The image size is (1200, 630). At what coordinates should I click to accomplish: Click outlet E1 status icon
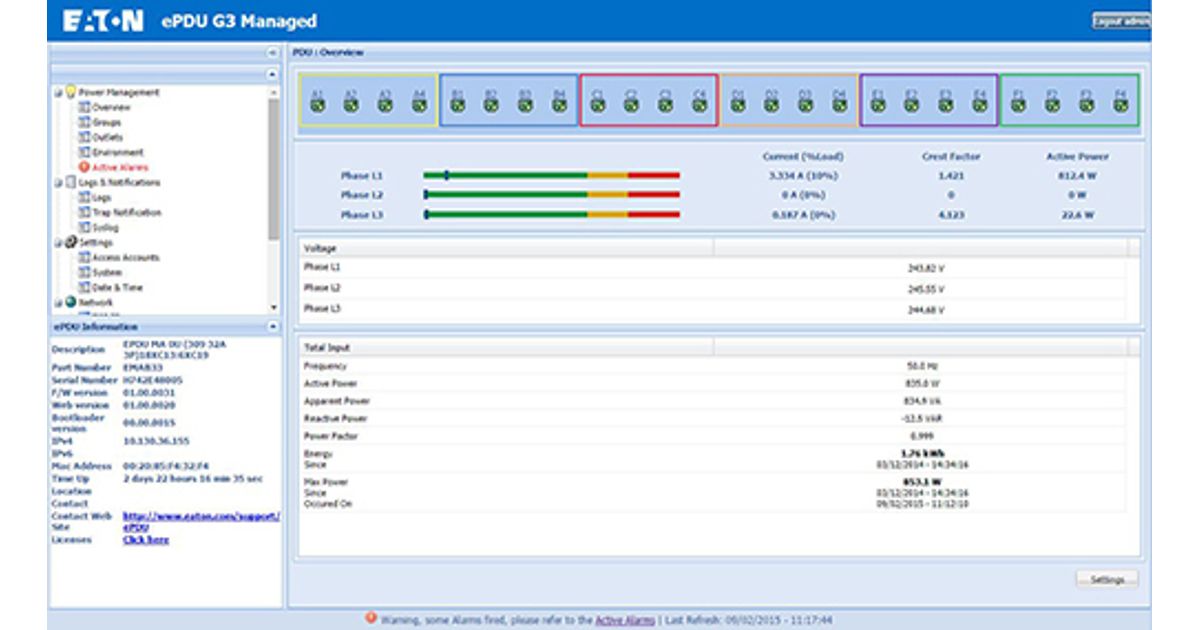tap(878, 106)
